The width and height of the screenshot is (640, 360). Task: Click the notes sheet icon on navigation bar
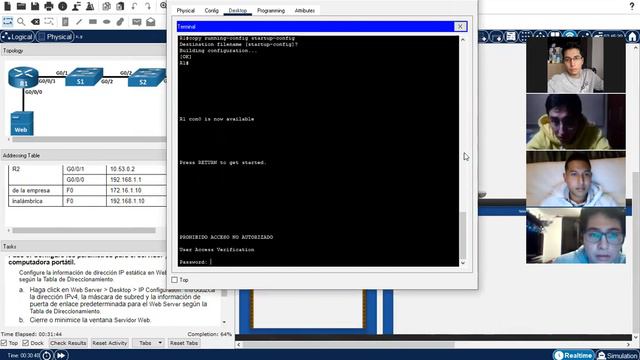[x=511, y=37]
